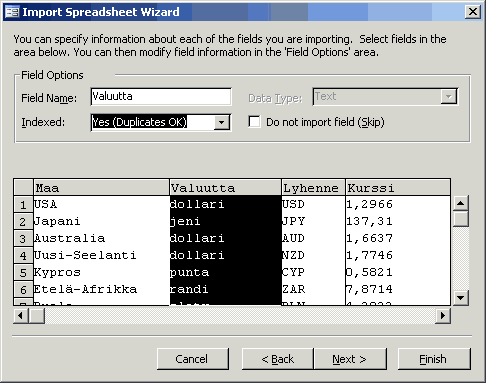Click the 7,8714 rate cell
The height and width of the screenshot is (383, 486).
pos(398,289)
